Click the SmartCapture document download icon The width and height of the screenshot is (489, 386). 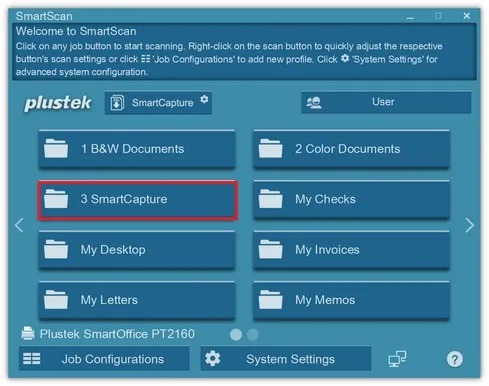[117, 103]
